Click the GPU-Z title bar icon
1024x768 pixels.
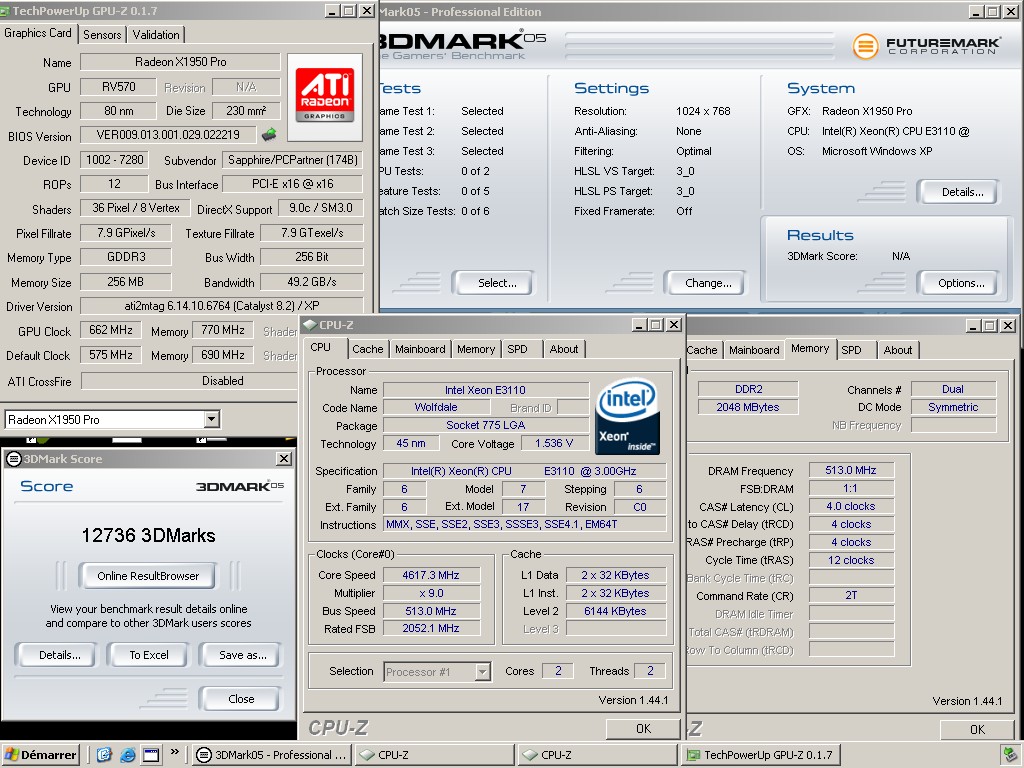5,11
